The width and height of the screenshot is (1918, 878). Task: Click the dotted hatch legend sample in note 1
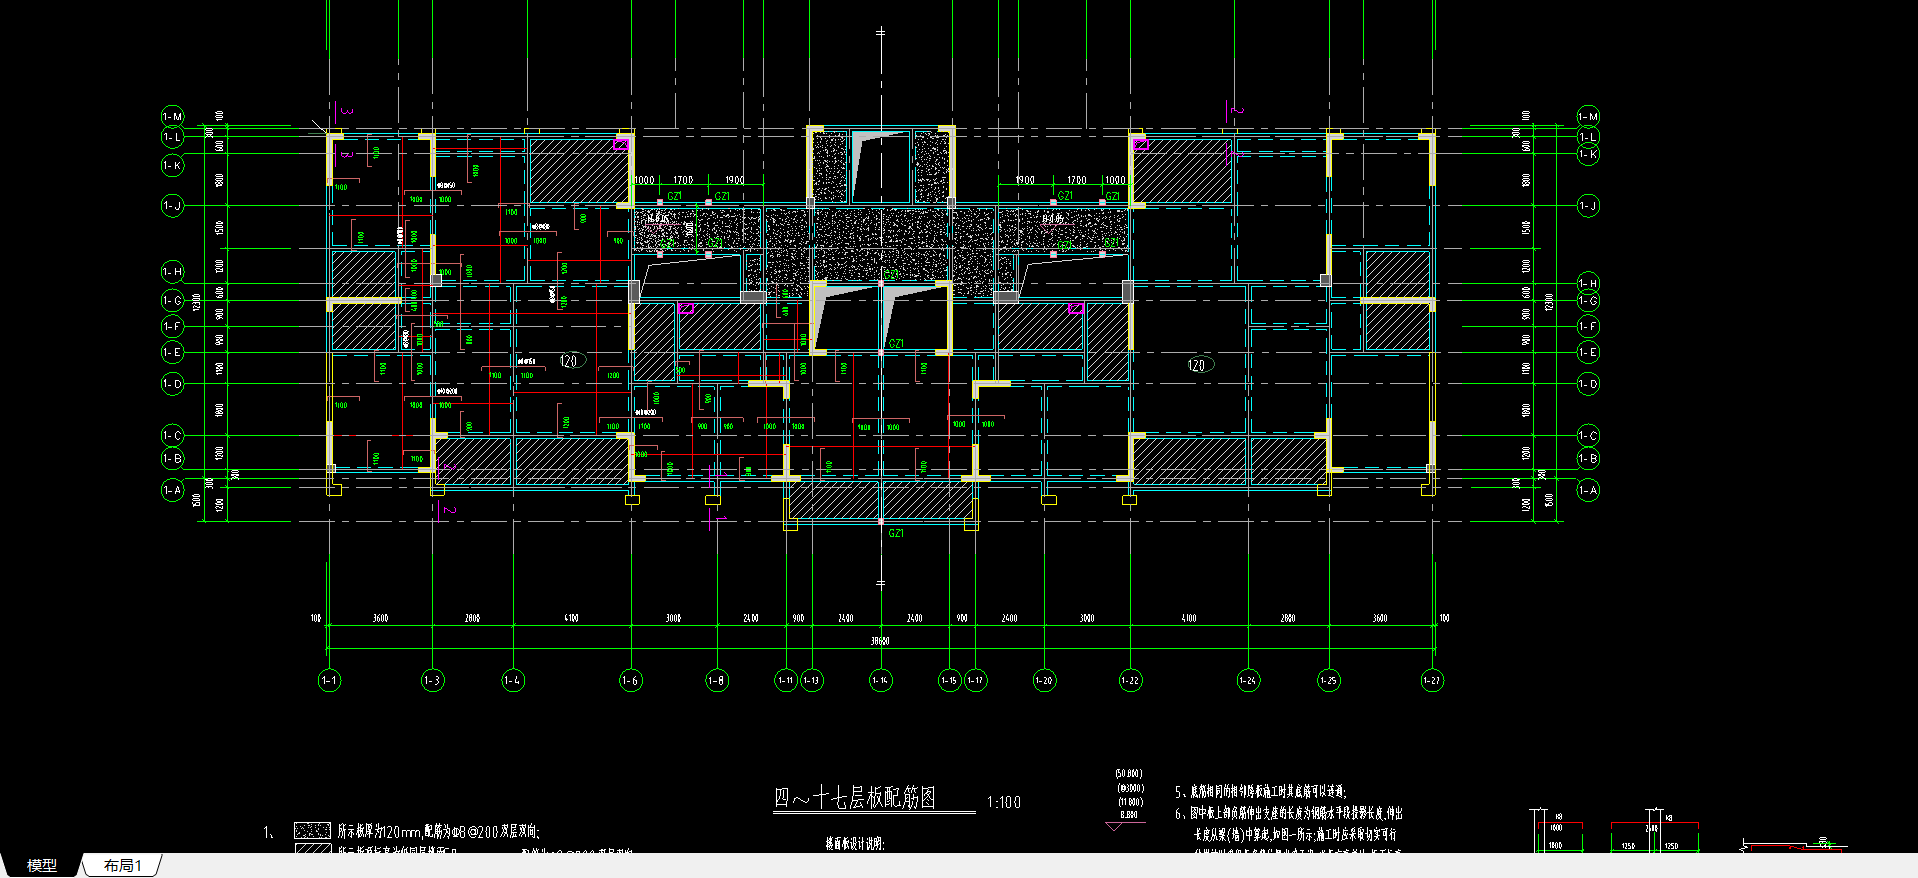point(312,830)
